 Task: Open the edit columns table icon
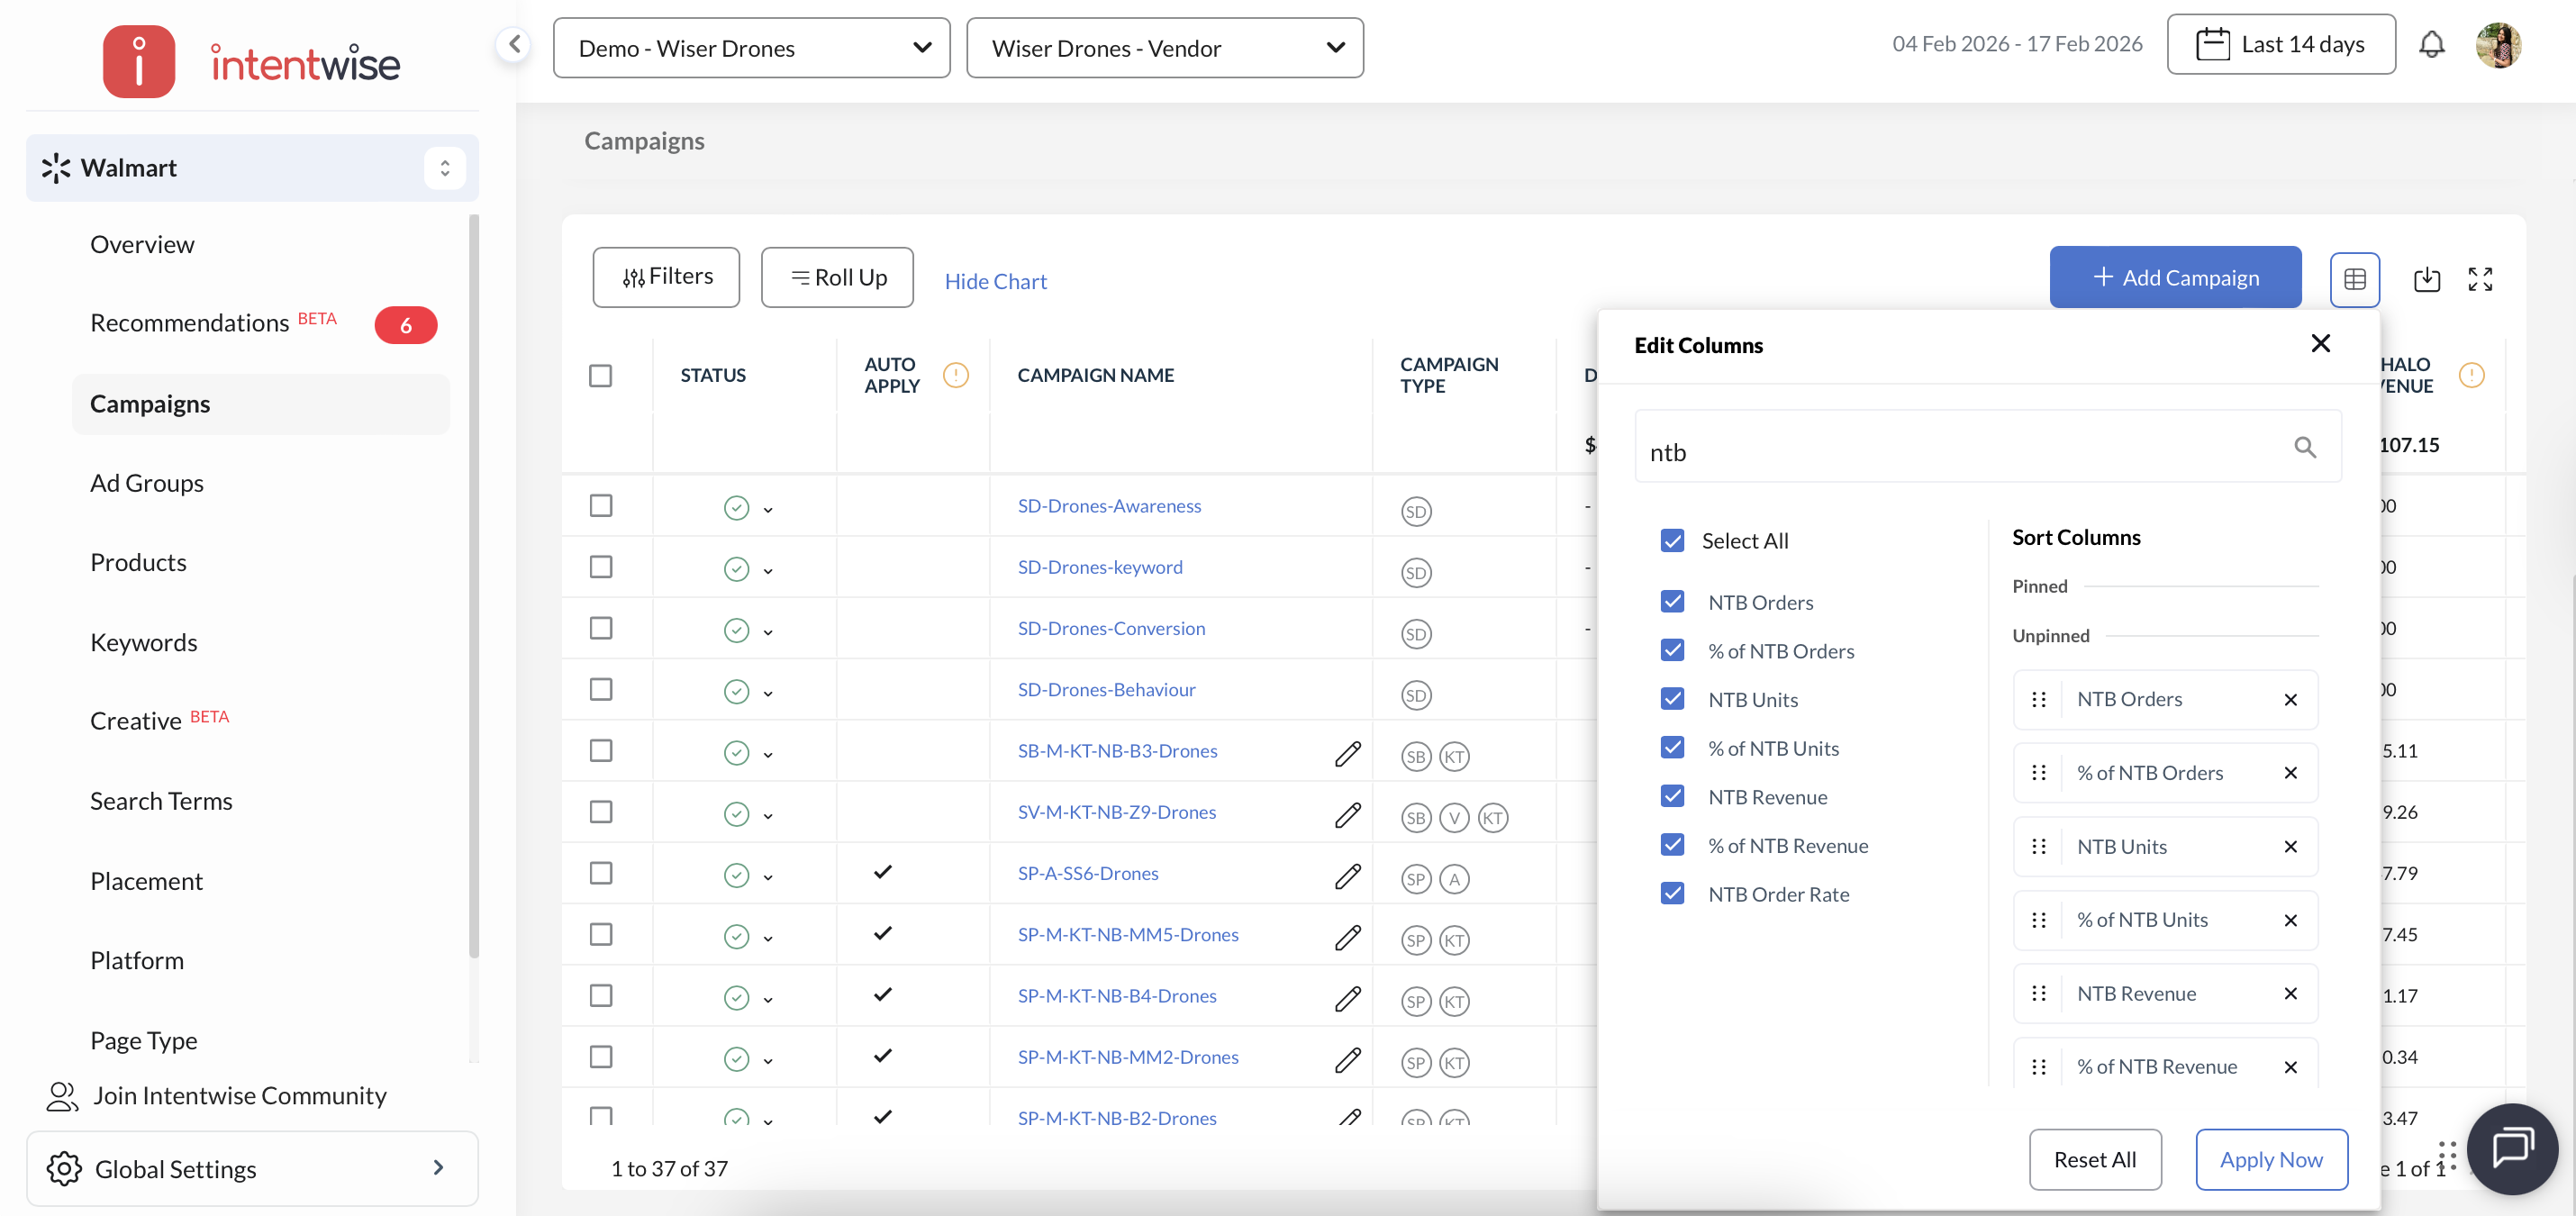[2354, 279]
